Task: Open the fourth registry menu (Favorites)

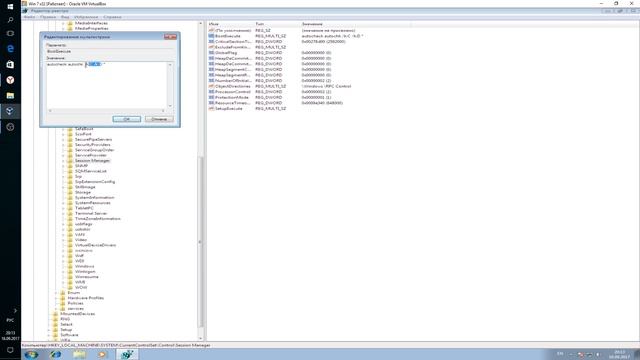Action: coord(86,17)
